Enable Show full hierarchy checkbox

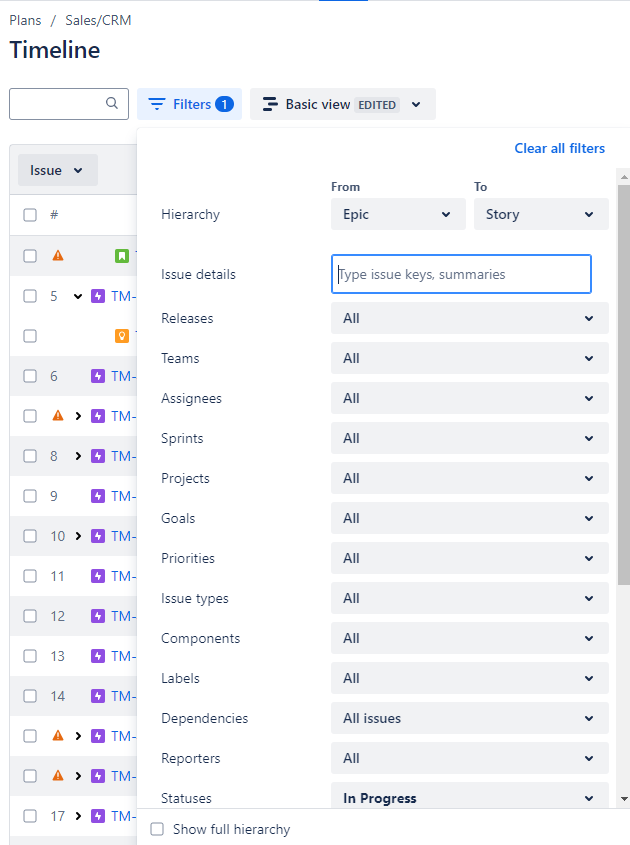157,829
